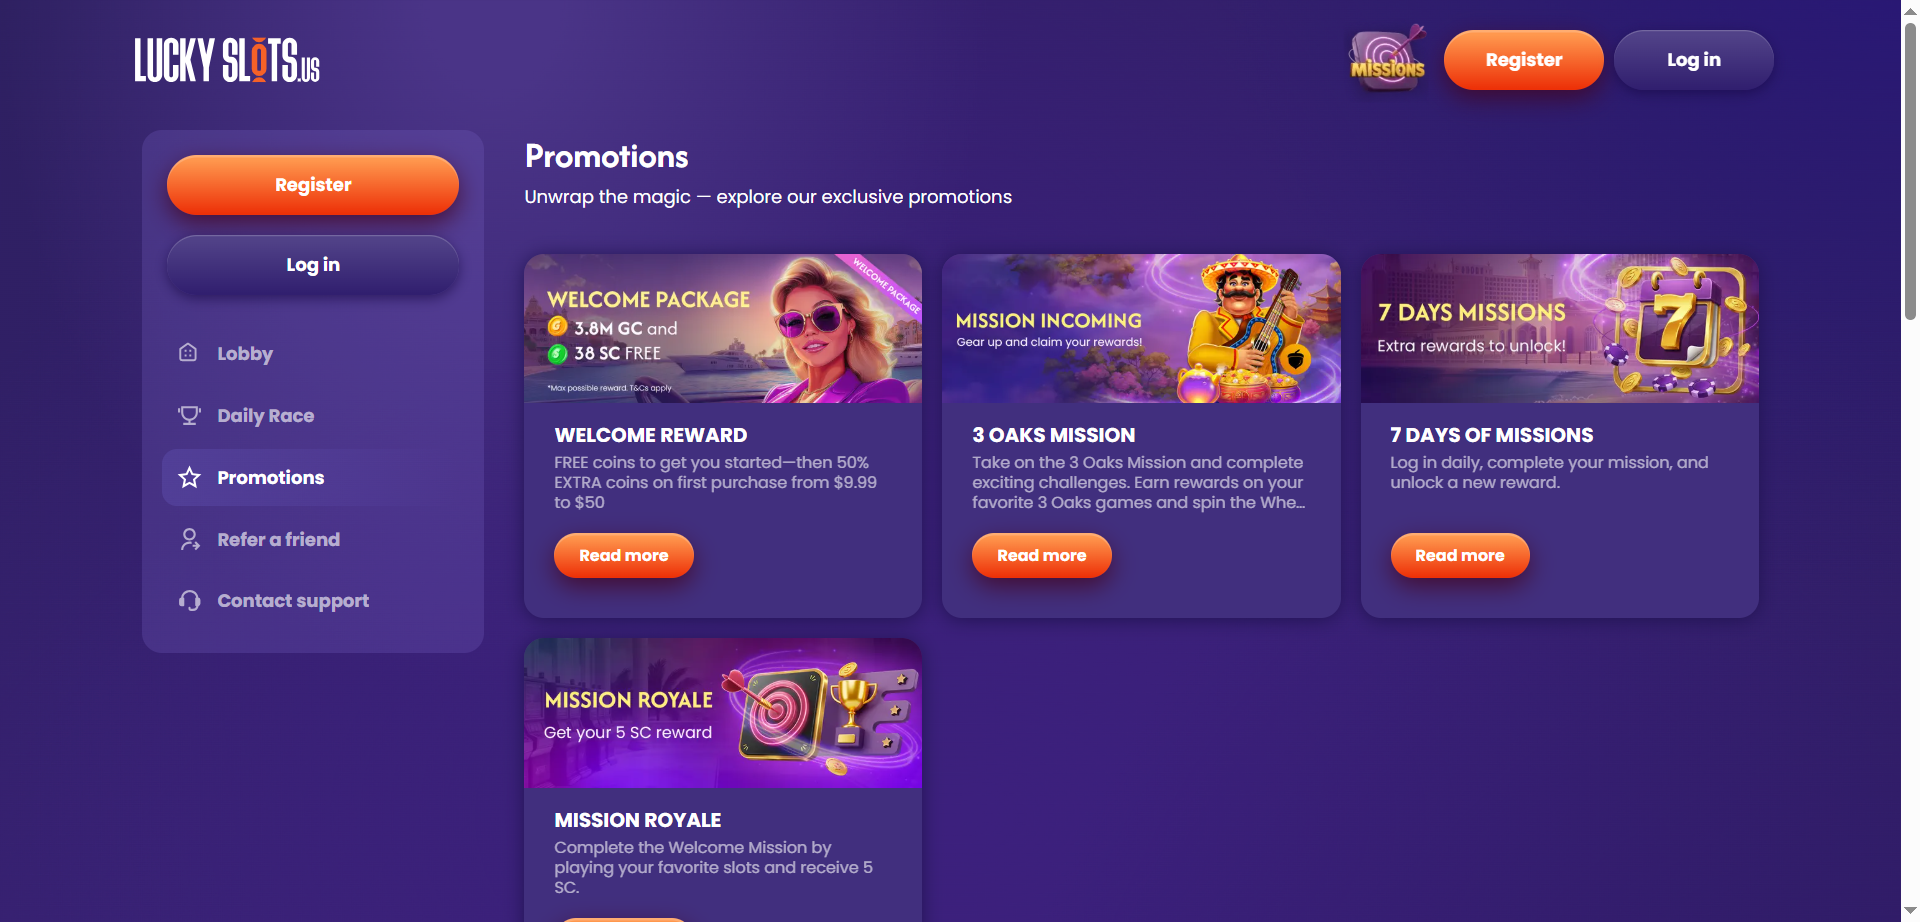1920x922 pixels.
Task: Click the sidebar Log in button
Action: coord(313,265)
